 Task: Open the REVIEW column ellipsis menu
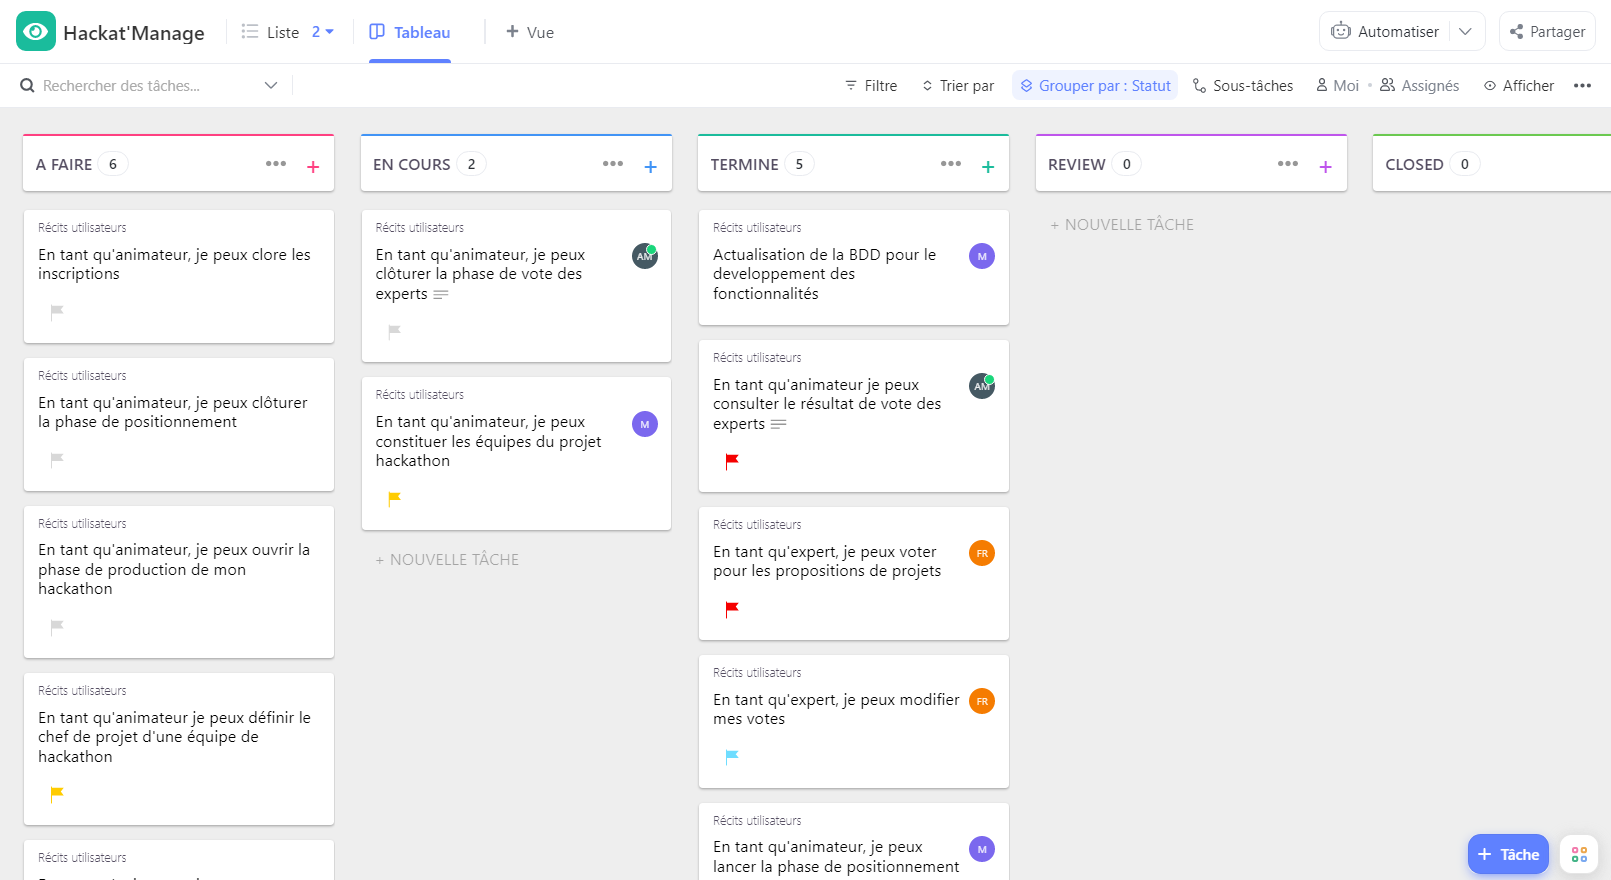1288,164
